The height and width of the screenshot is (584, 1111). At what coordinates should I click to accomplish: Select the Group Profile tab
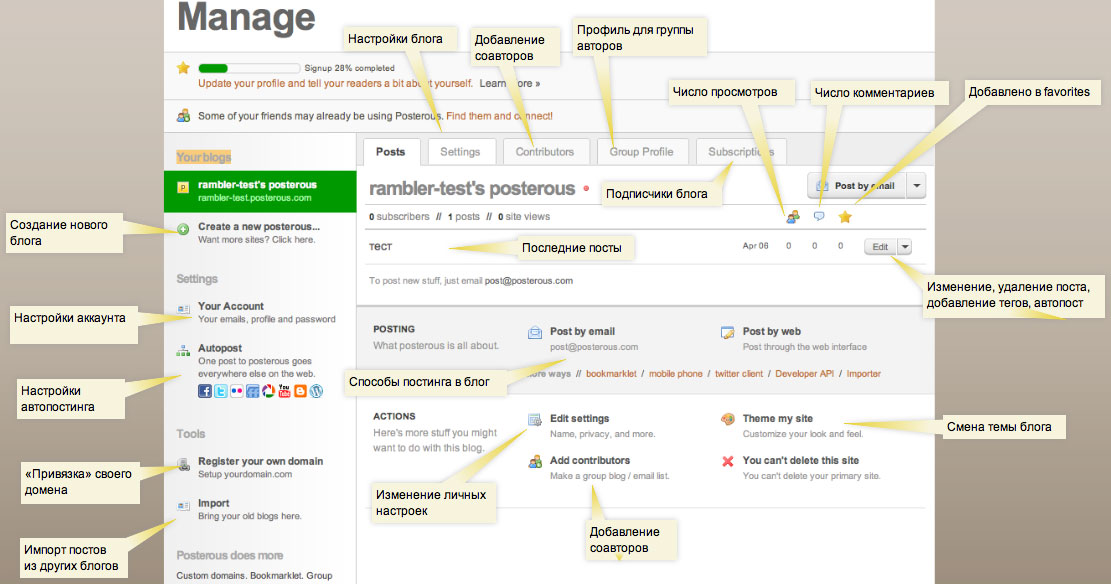pyautogui.click(x=641, y=152)
